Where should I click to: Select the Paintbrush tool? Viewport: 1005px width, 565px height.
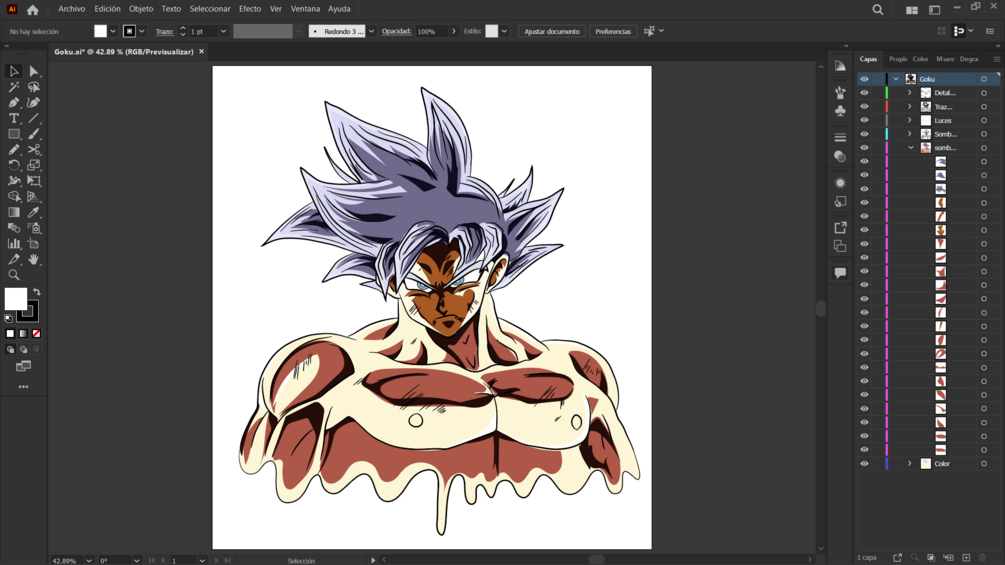tap(34, 134)
